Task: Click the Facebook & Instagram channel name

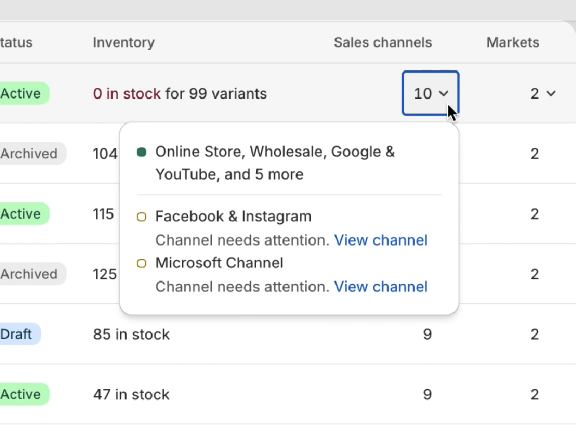Action: [x=233, y=216]
